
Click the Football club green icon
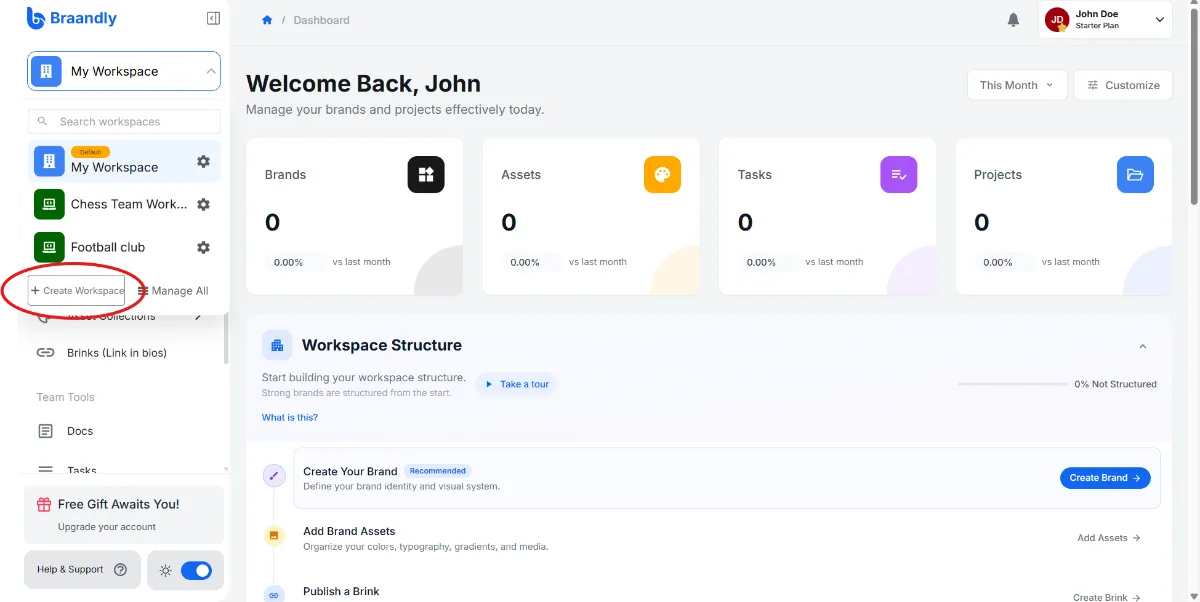point(49,247)
